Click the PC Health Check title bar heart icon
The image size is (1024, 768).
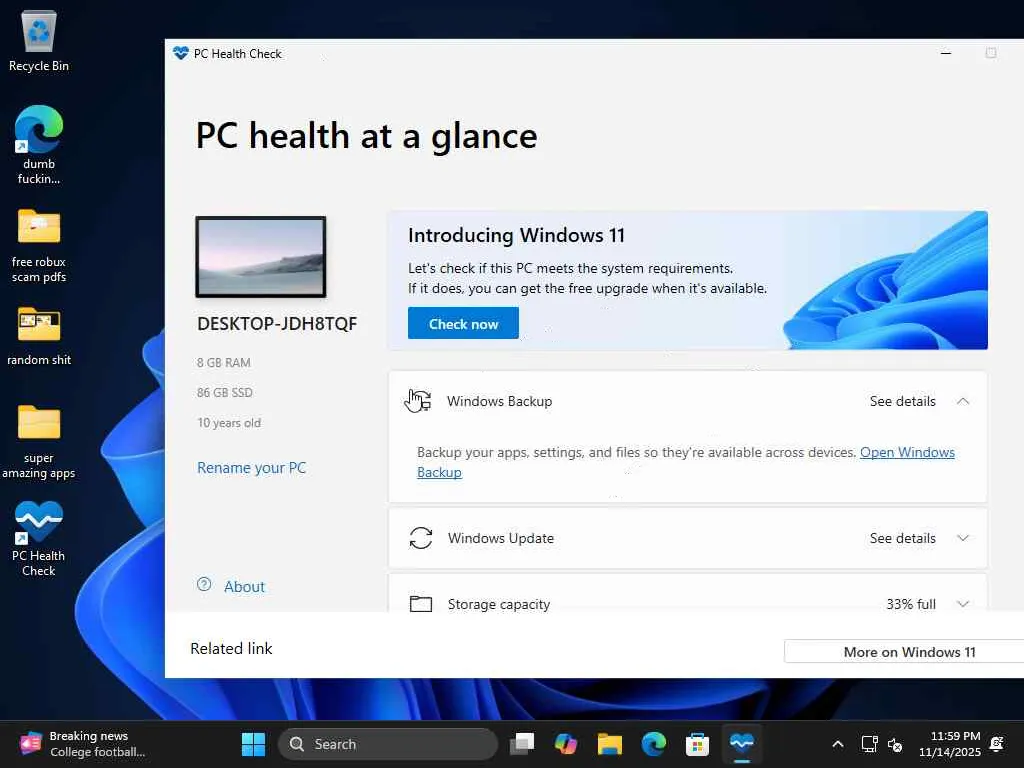pos(180,54)
